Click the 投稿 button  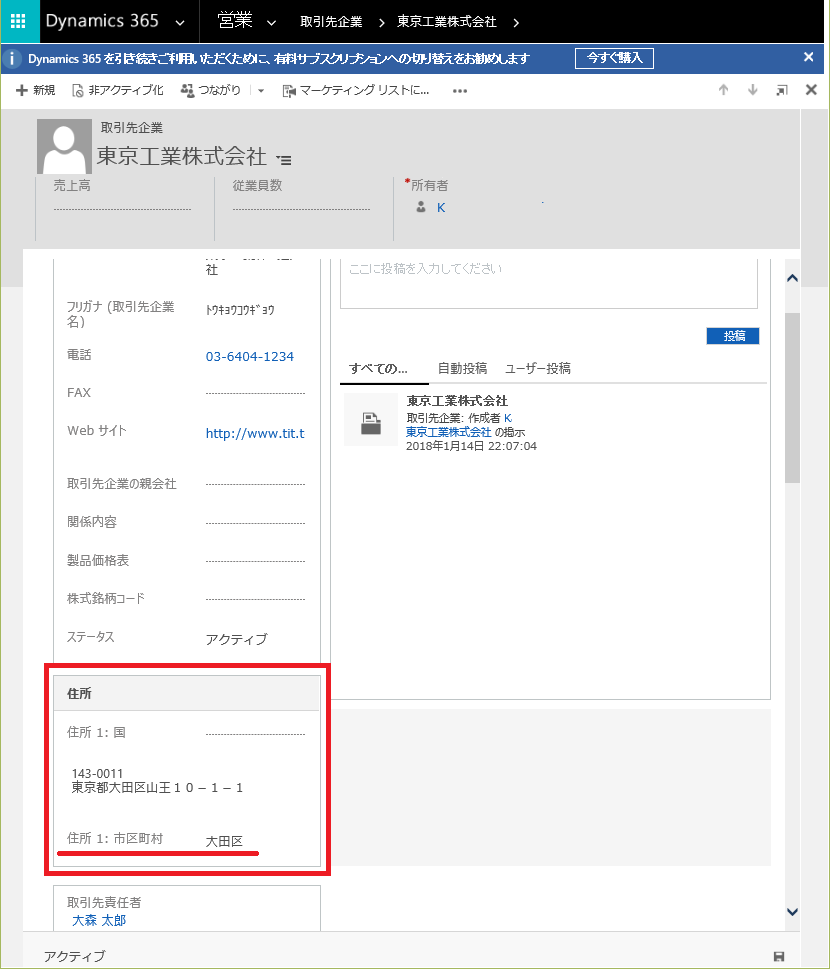[x=733, y=336]
